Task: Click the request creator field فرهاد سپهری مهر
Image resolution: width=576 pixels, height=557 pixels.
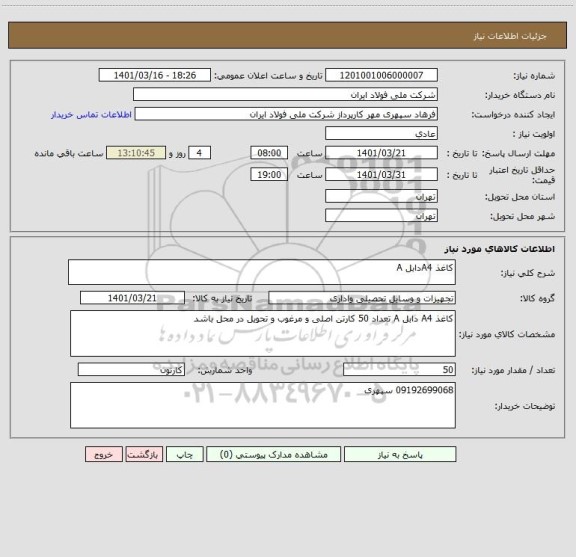Action: click(x=286, y=114)
